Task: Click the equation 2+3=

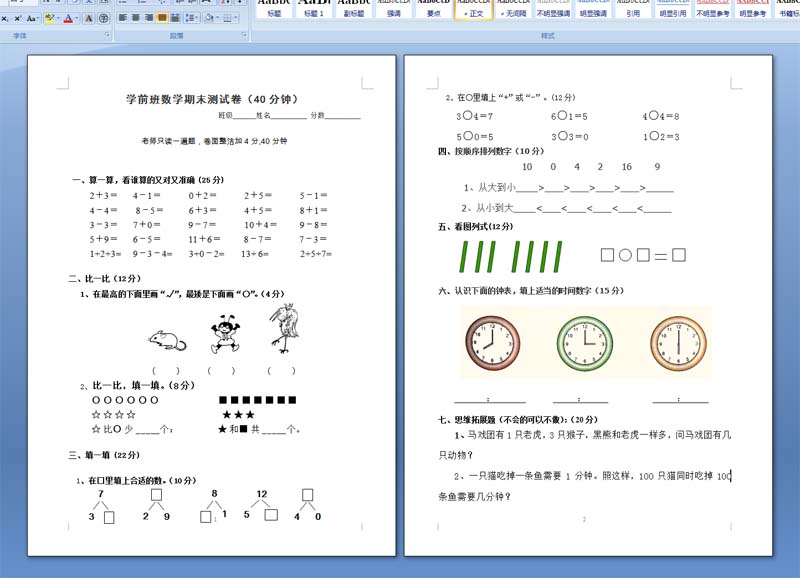Action: (x=103, y=195)
